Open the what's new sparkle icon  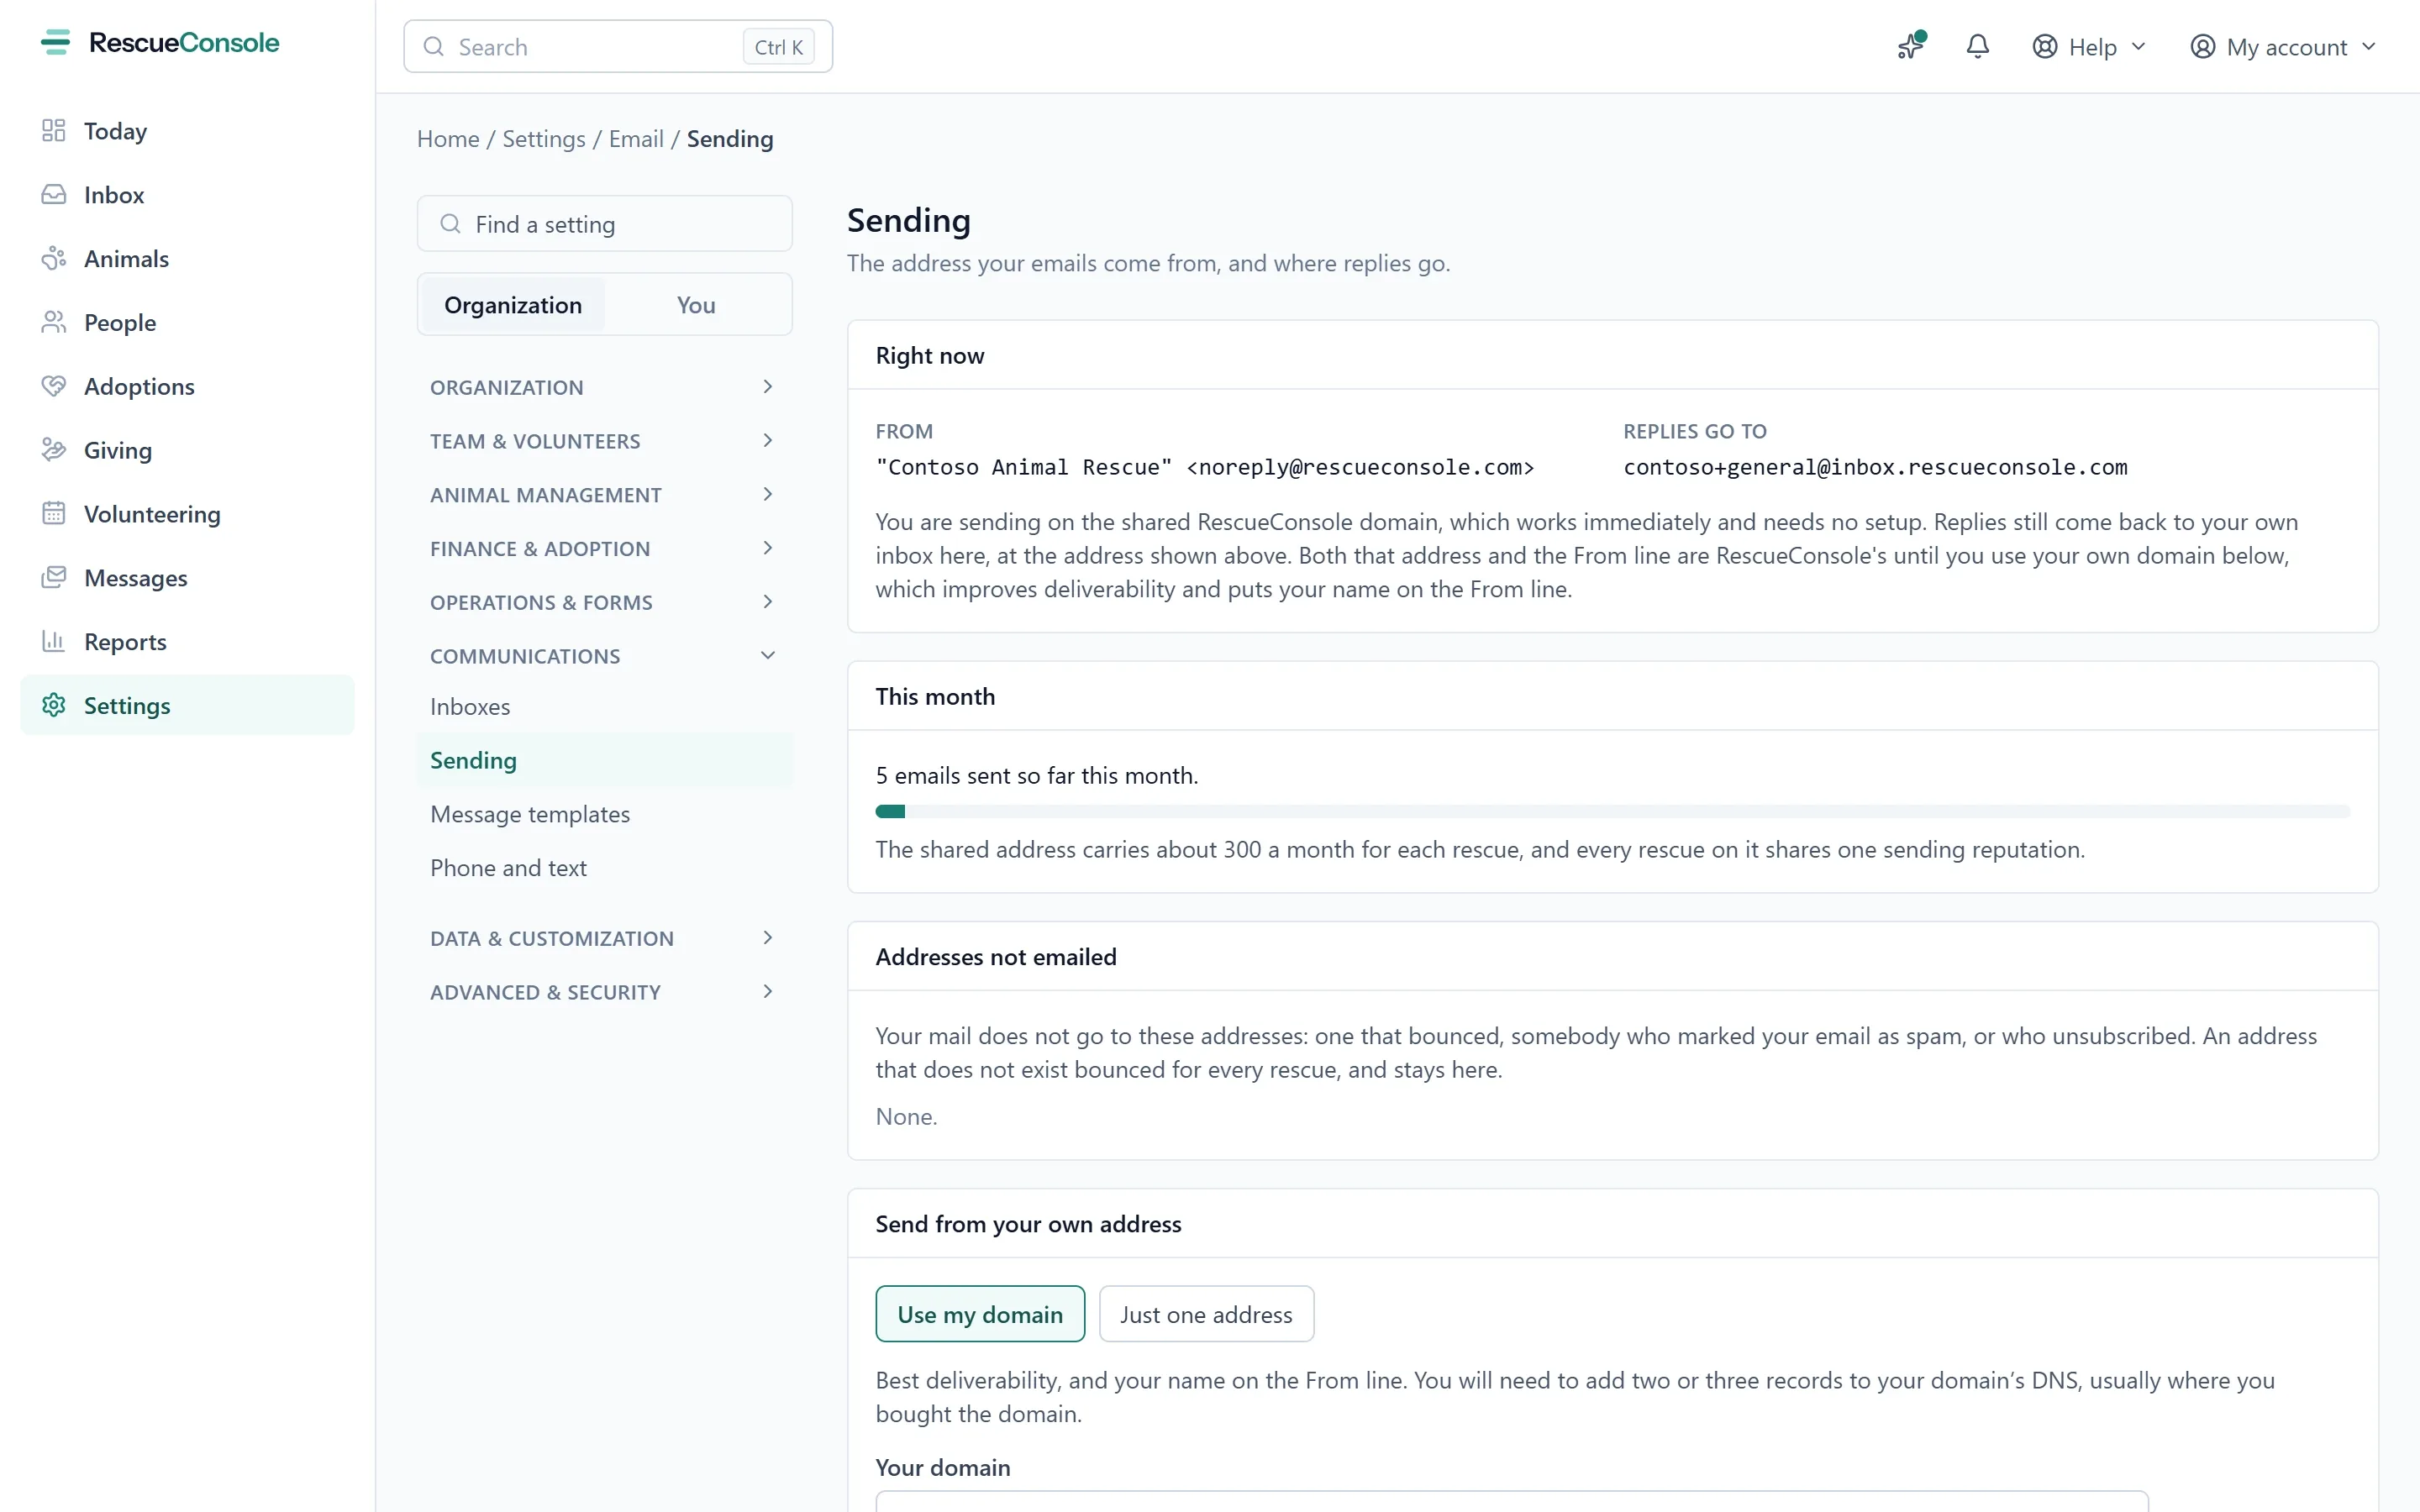coord(1911,46)
